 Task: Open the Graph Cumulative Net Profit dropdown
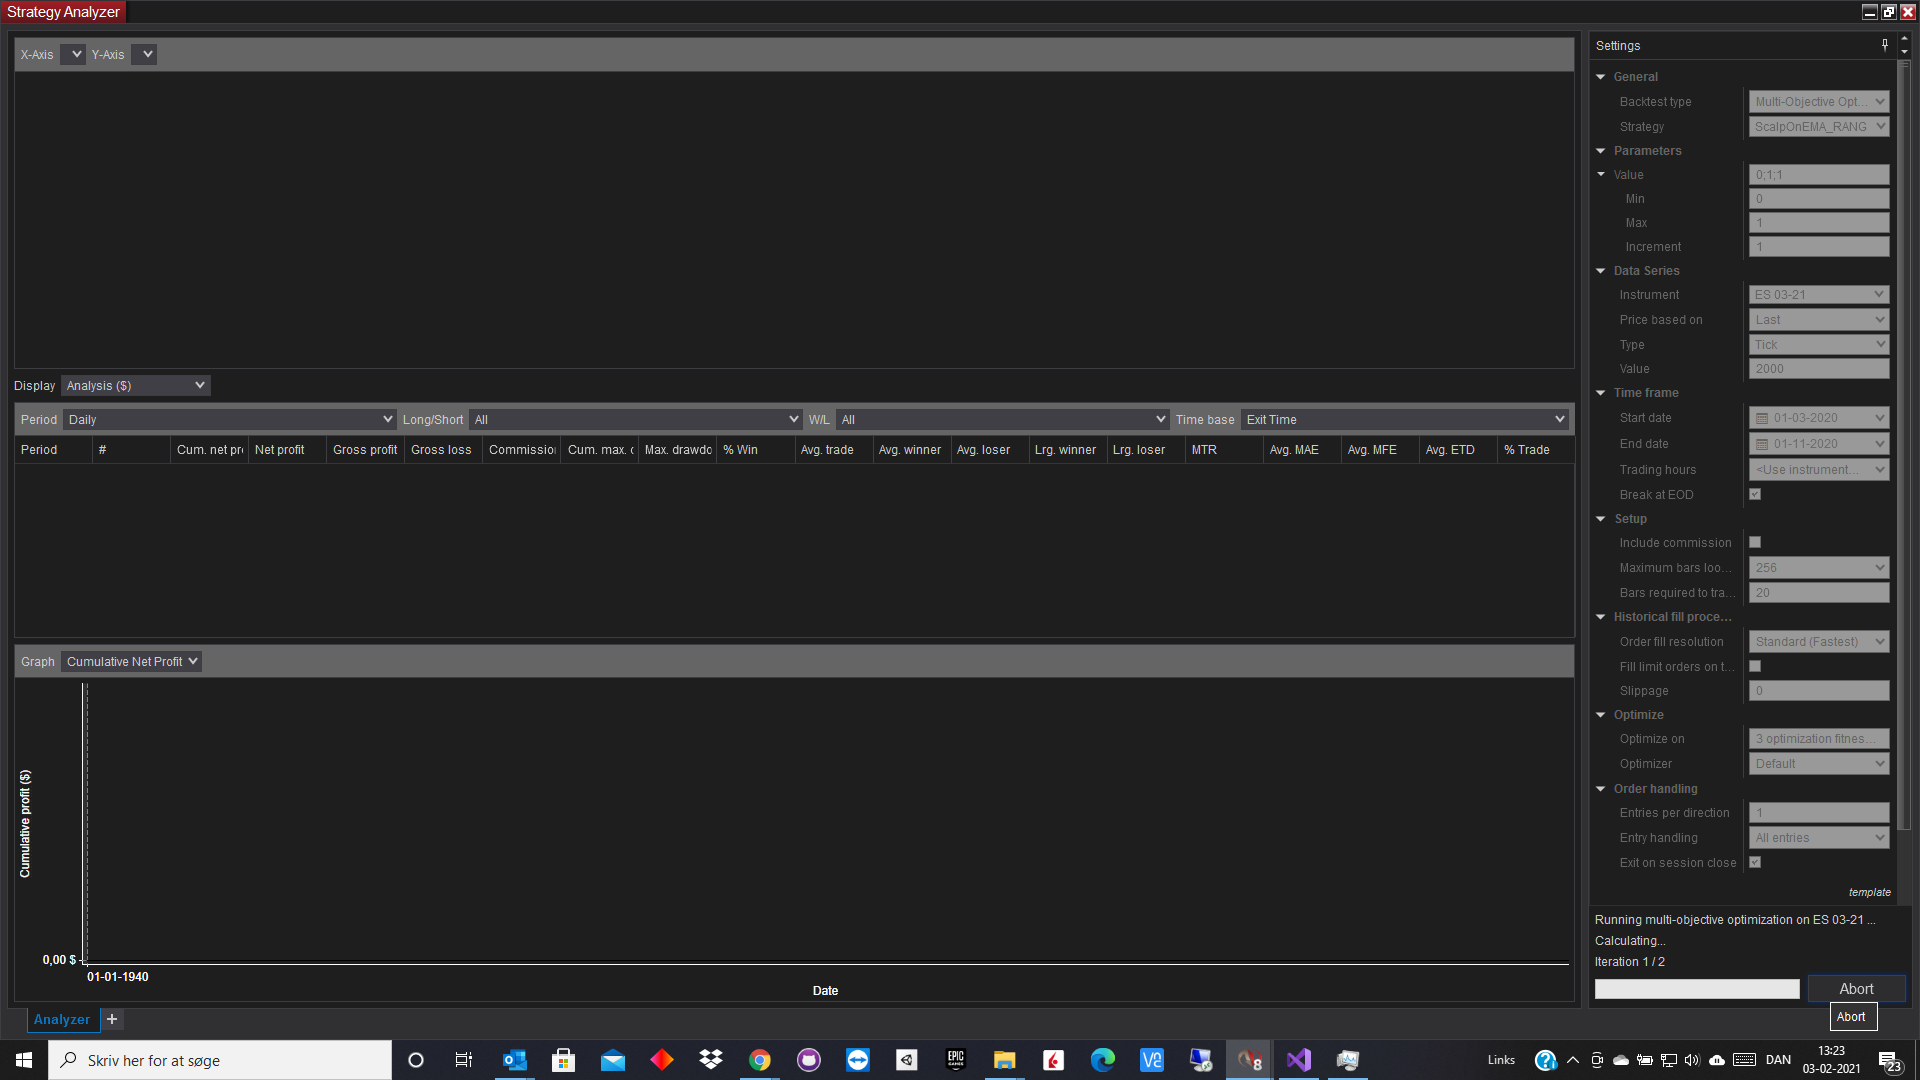pyautogui.click(x=131, y=662)
